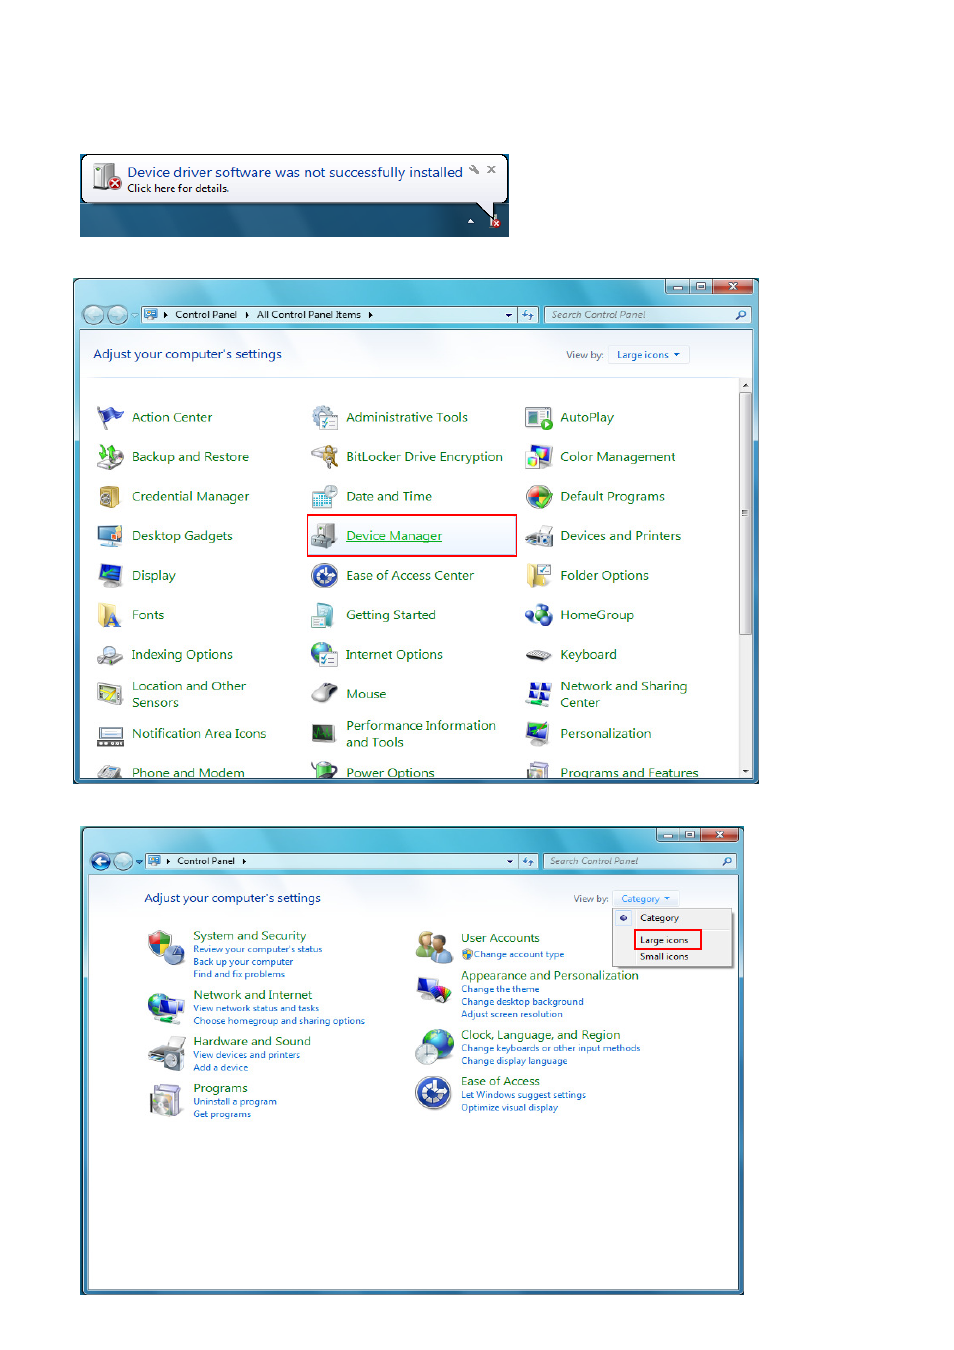Open the Default Programs icon

(539, 496)
